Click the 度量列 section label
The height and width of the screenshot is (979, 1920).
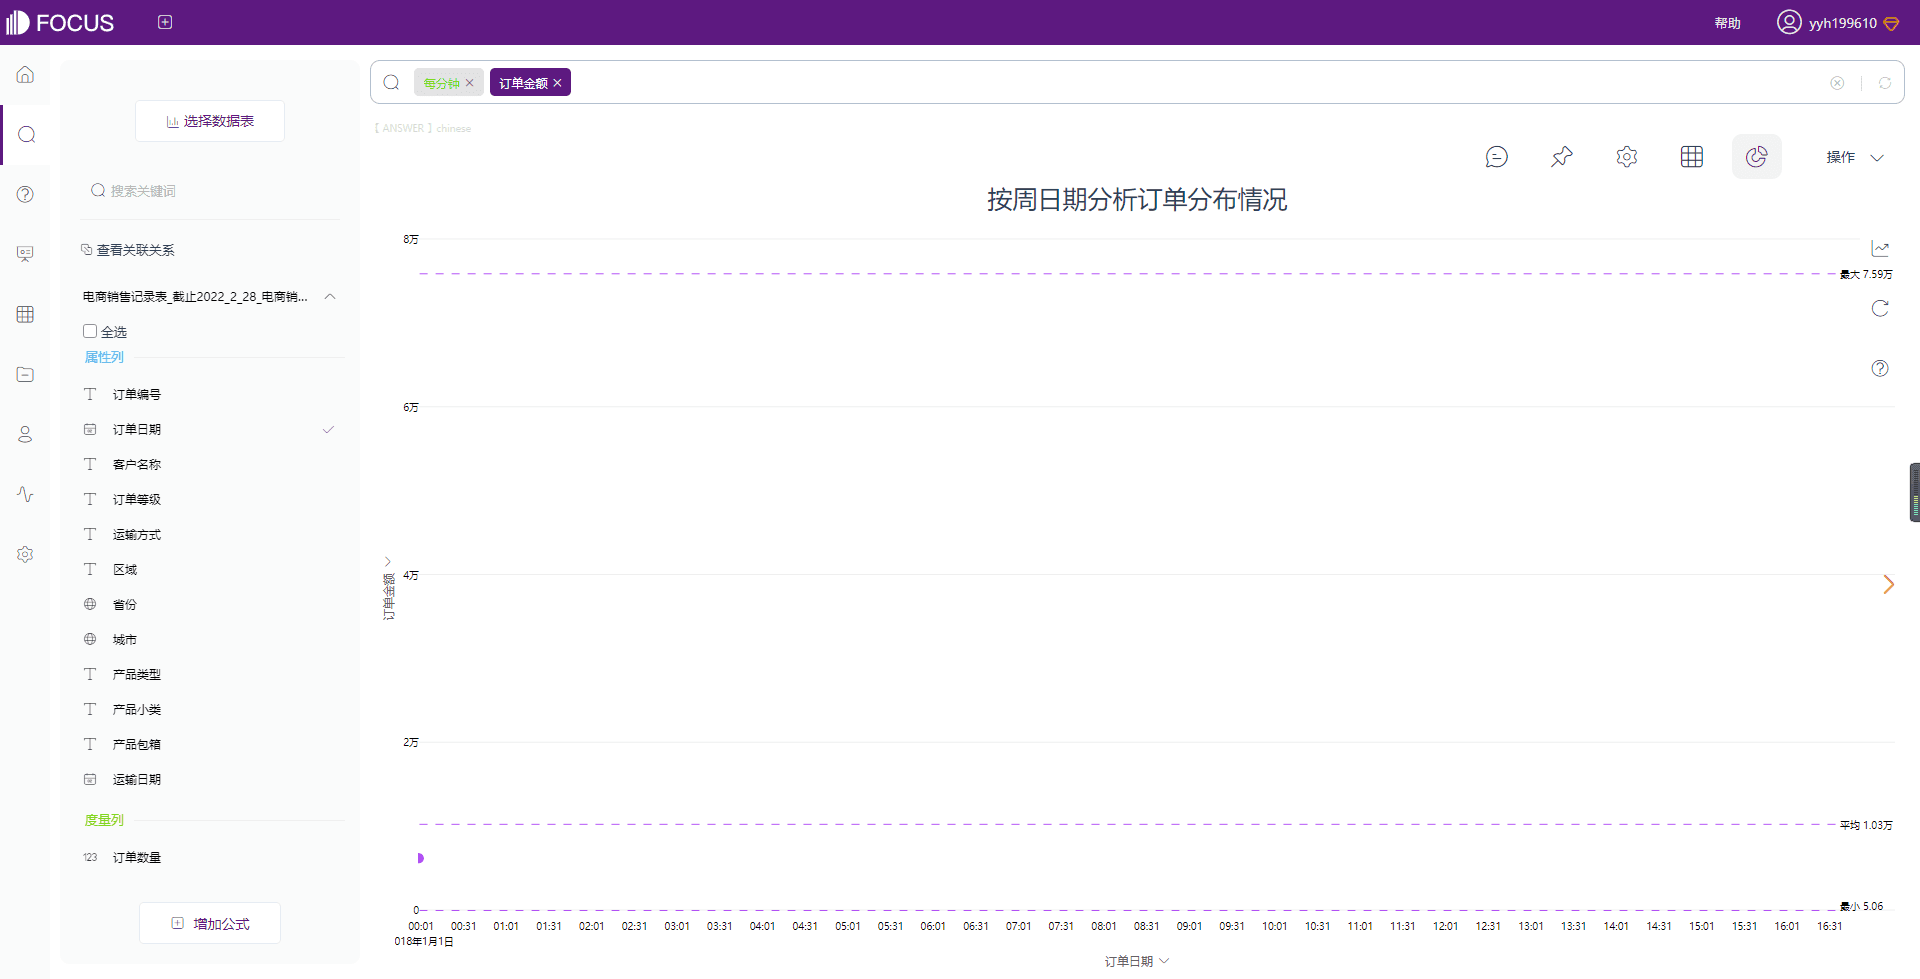[104, 819]
